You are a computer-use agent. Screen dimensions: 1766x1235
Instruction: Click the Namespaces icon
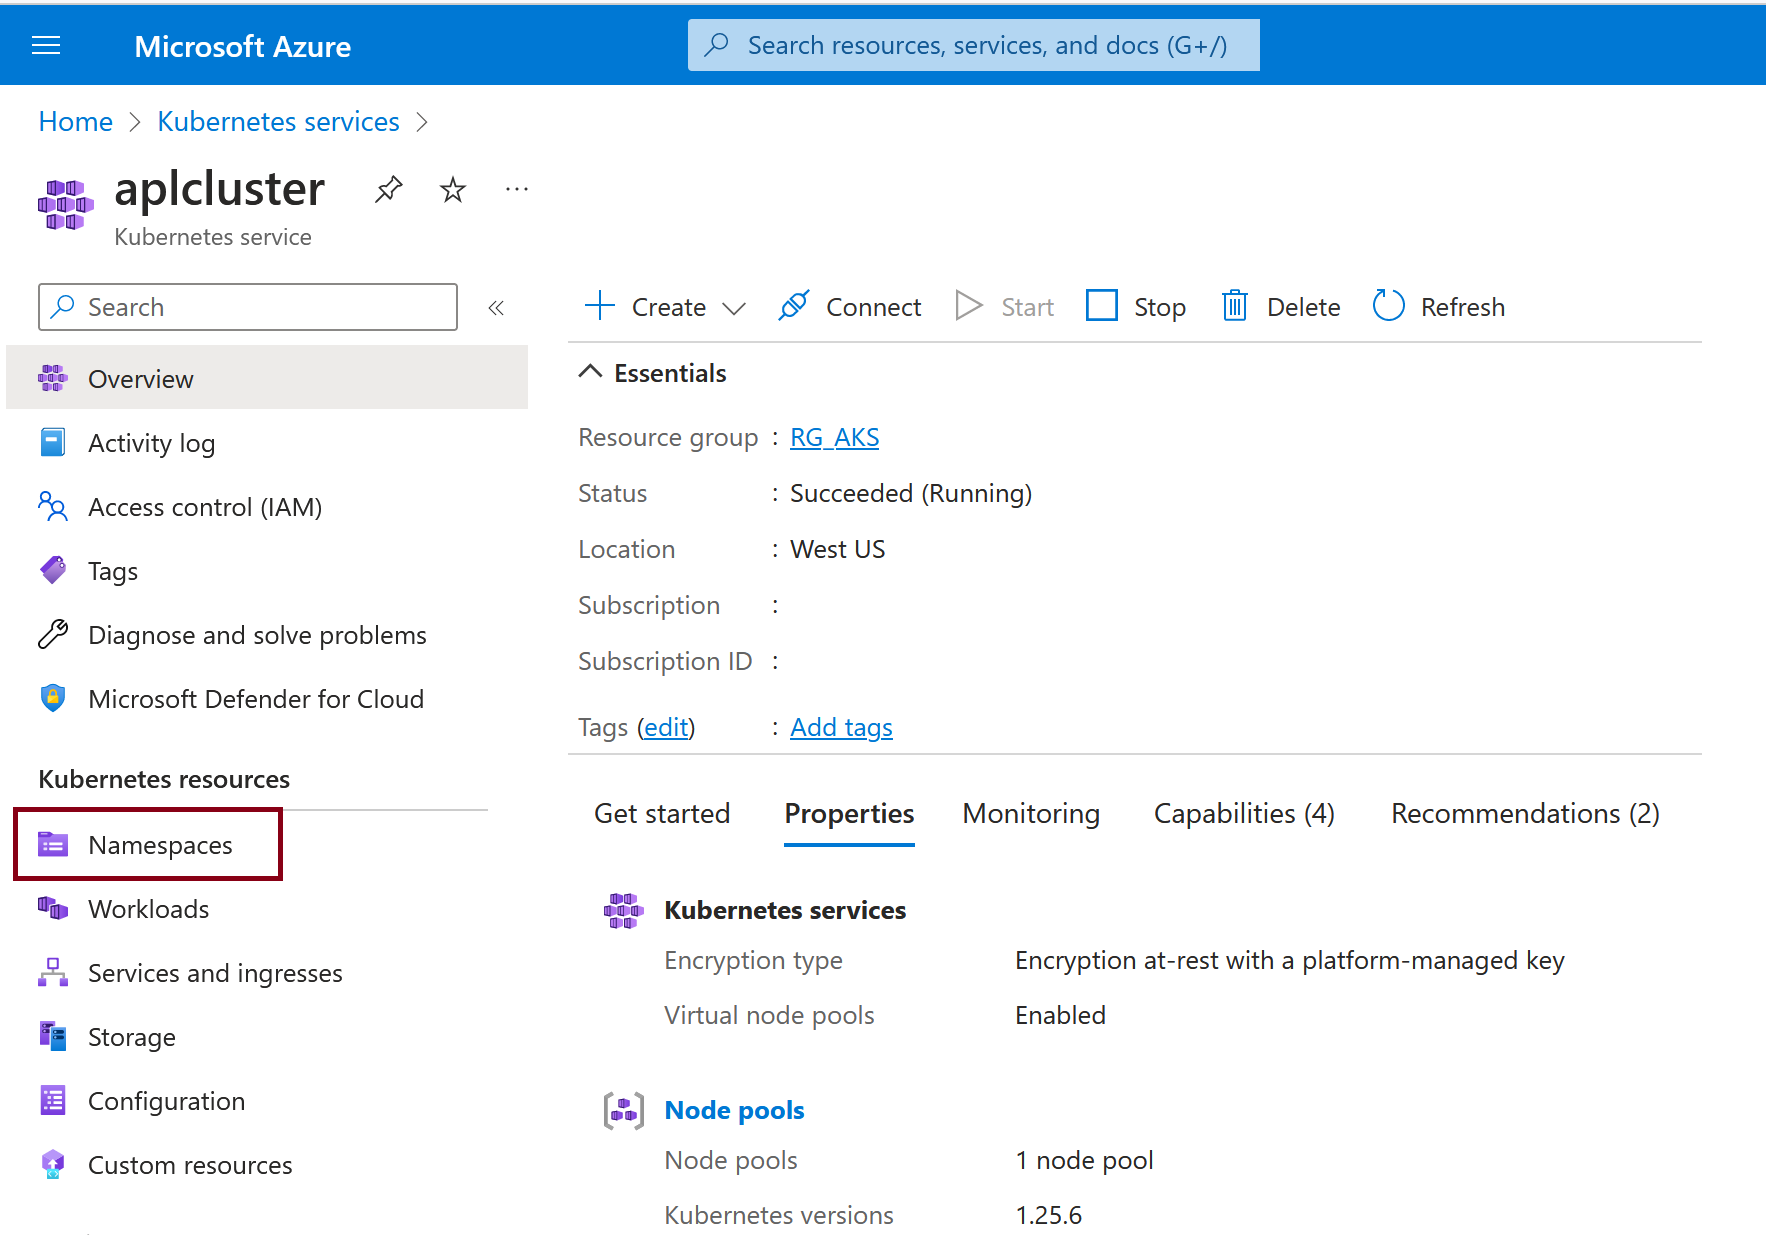click(53, 845)
